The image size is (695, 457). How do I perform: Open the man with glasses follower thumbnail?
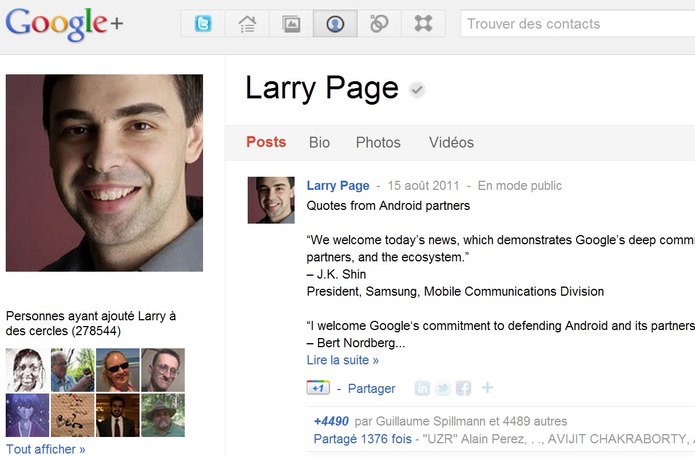click(163, 370)
